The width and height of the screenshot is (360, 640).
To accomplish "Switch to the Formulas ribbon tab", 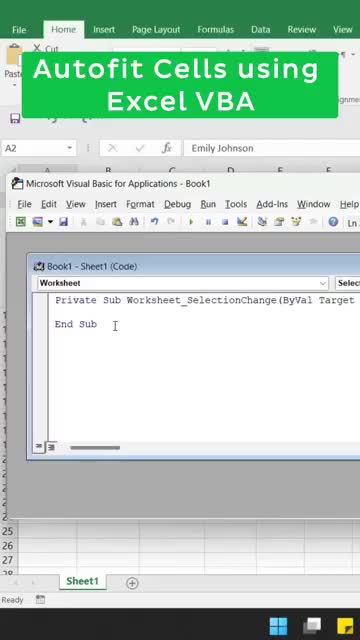I will pos(216,29).
